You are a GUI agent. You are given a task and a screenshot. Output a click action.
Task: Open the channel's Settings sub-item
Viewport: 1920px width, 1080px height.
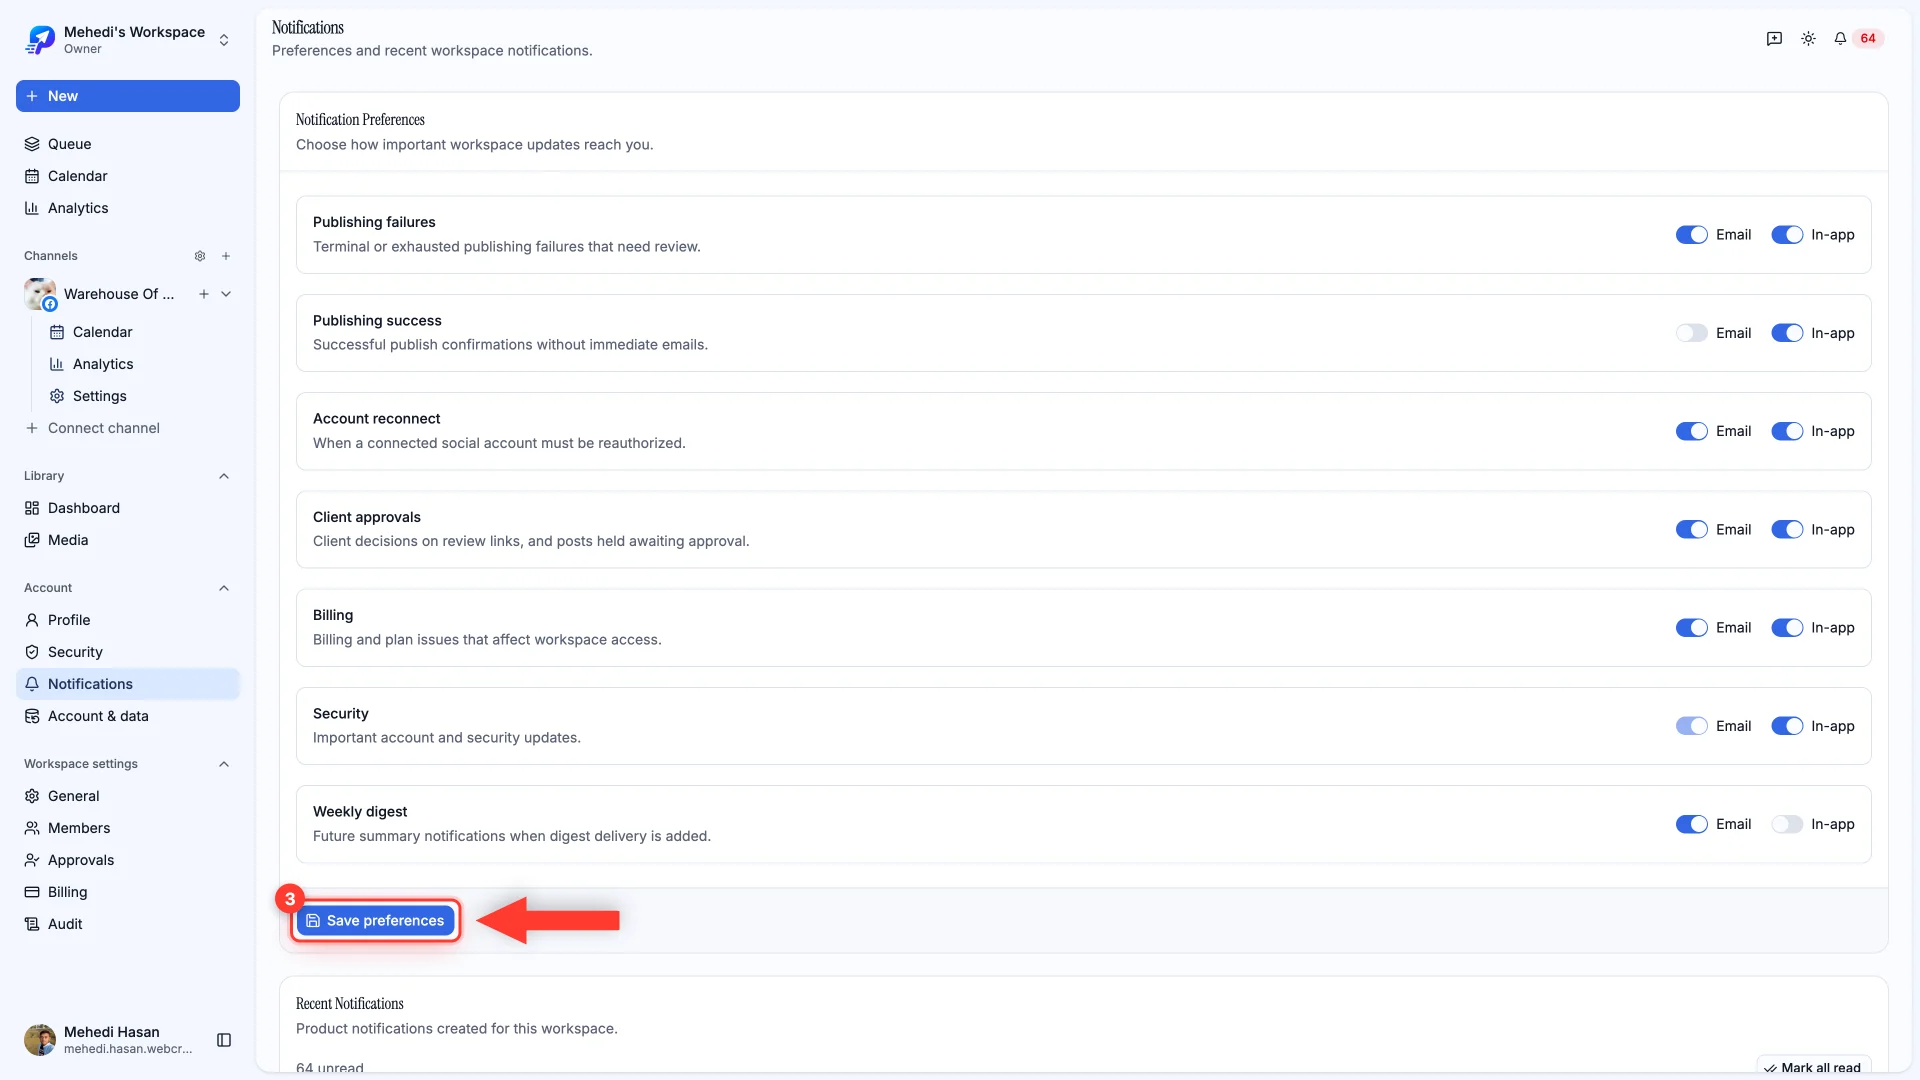click(x=140, y=396)
